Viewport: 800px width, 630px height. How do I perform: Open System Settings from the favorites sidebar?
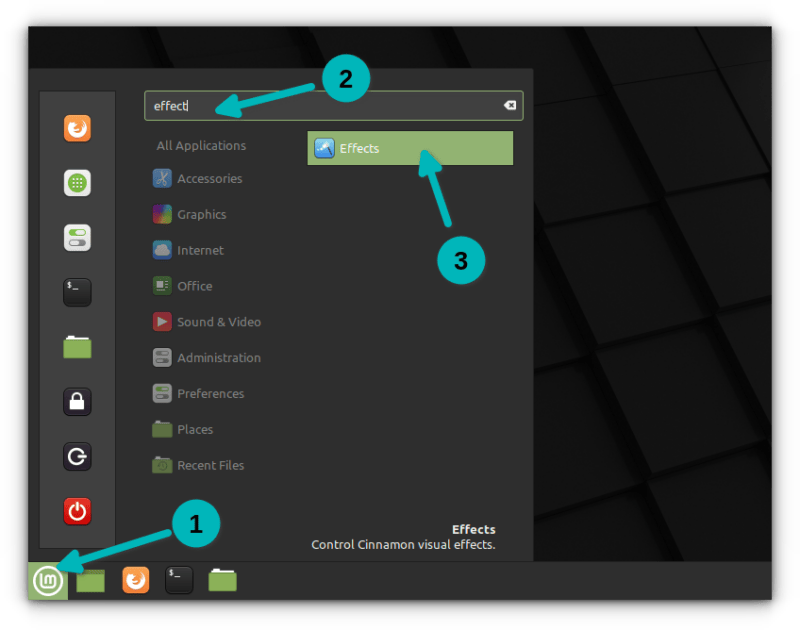(x=77, y=237)
